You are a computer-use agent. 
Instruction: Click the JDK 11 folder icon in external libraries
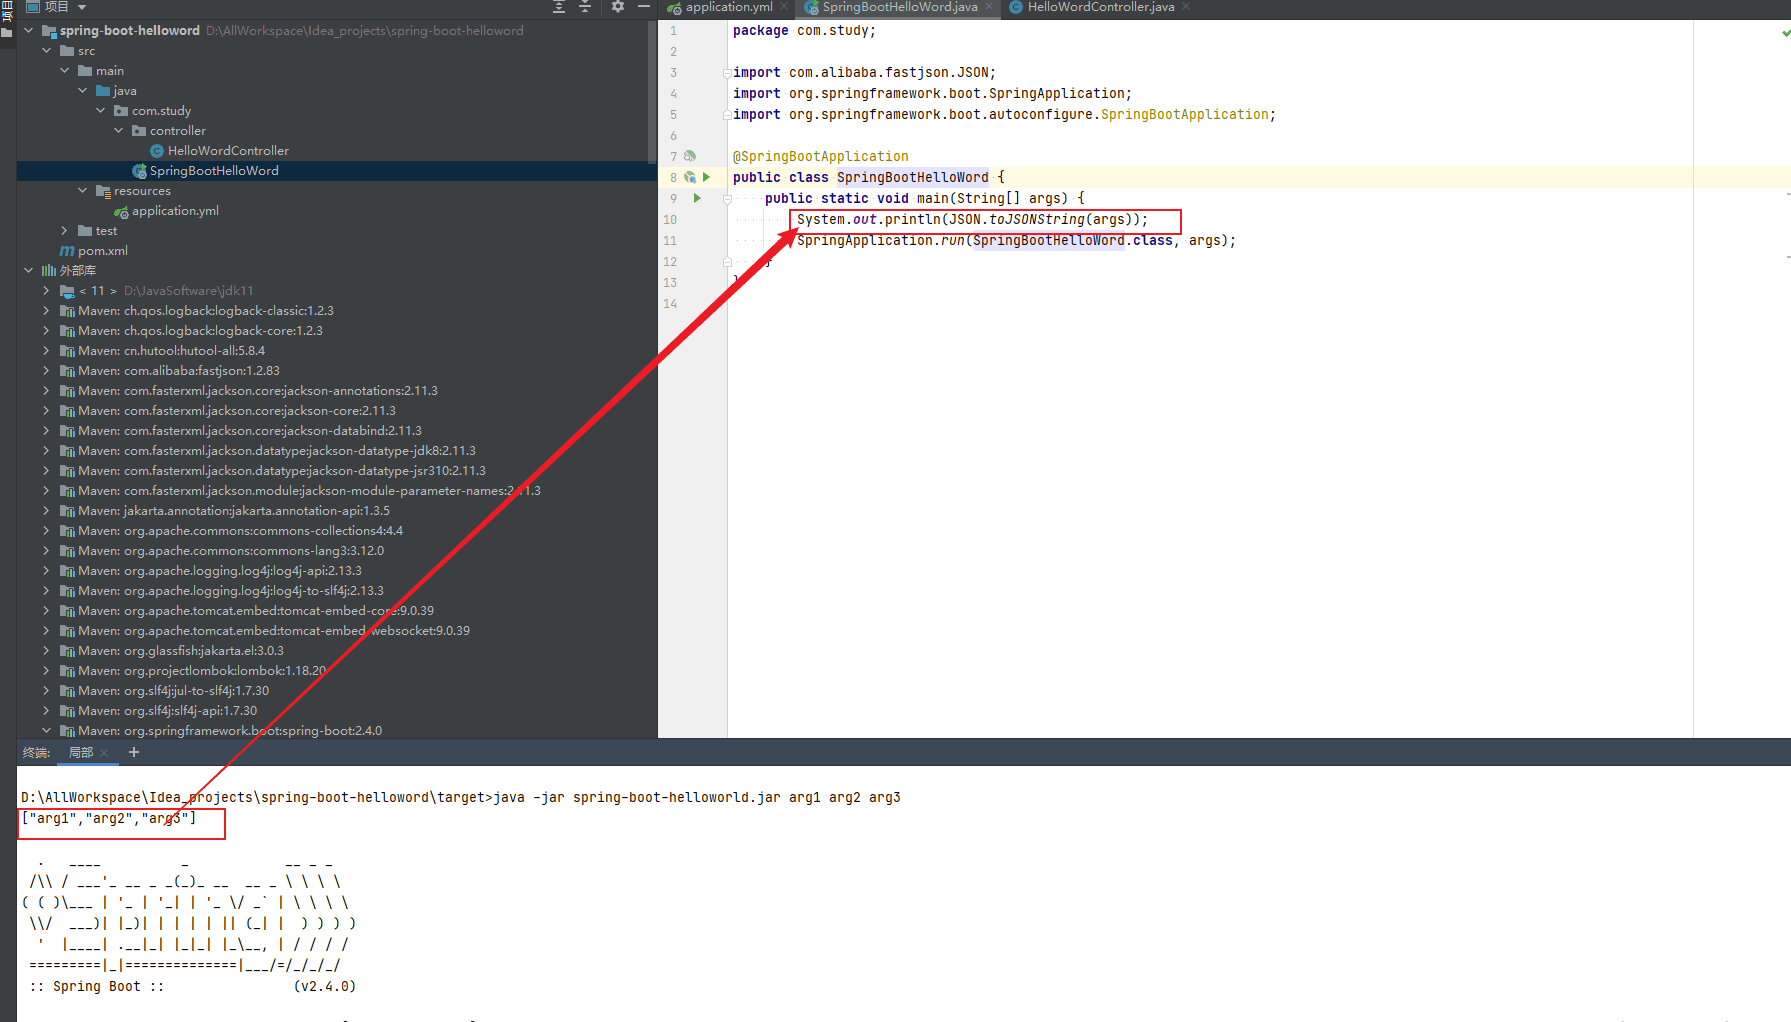point(67,291)
